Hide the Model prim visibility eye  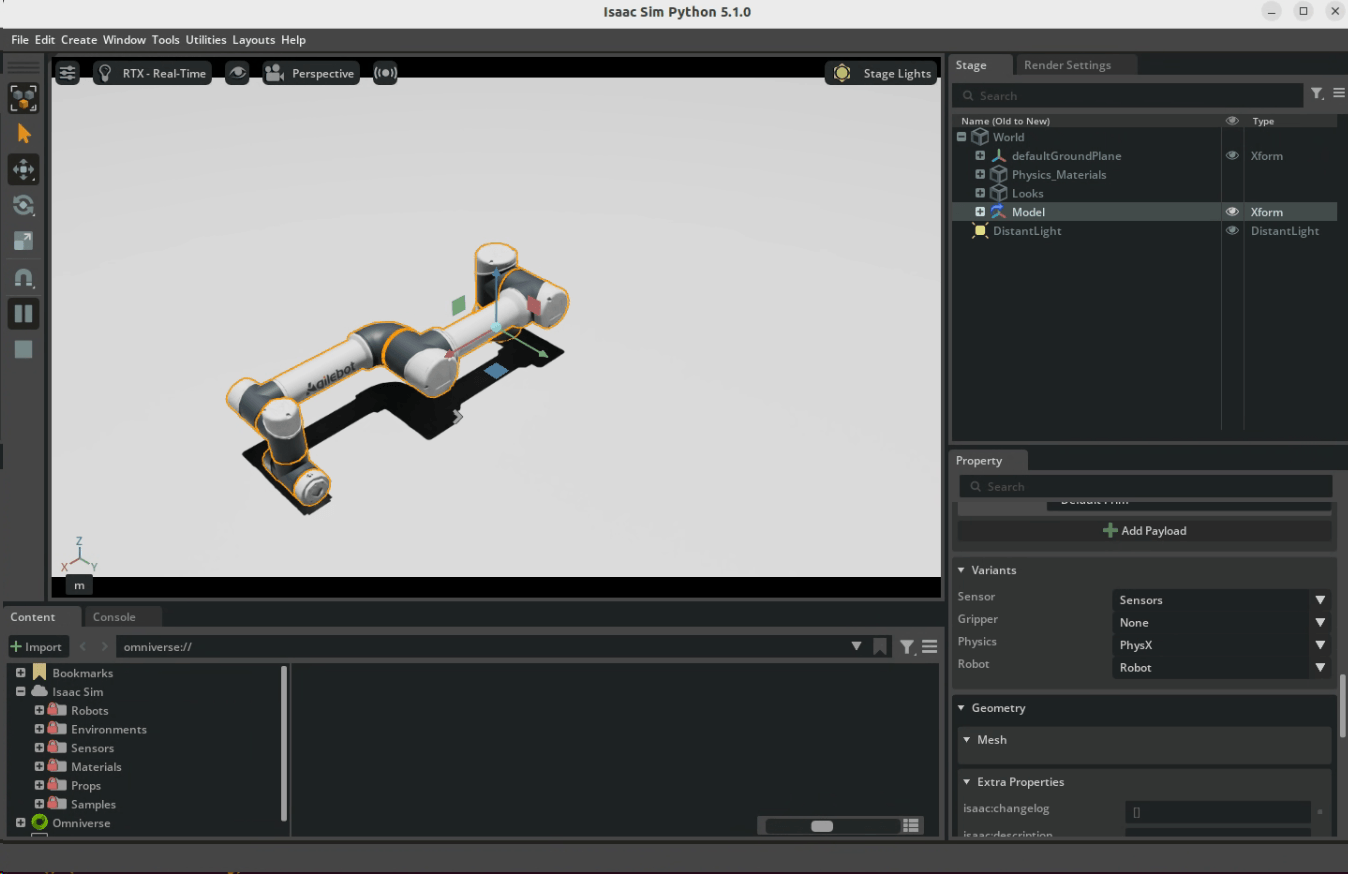(x=1232, y=212)
